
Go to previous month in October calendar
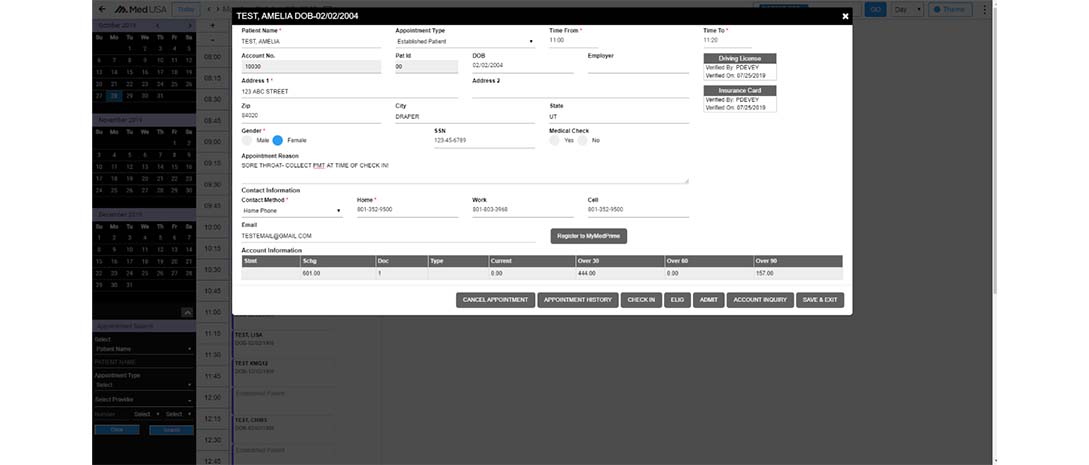point(157,26)
